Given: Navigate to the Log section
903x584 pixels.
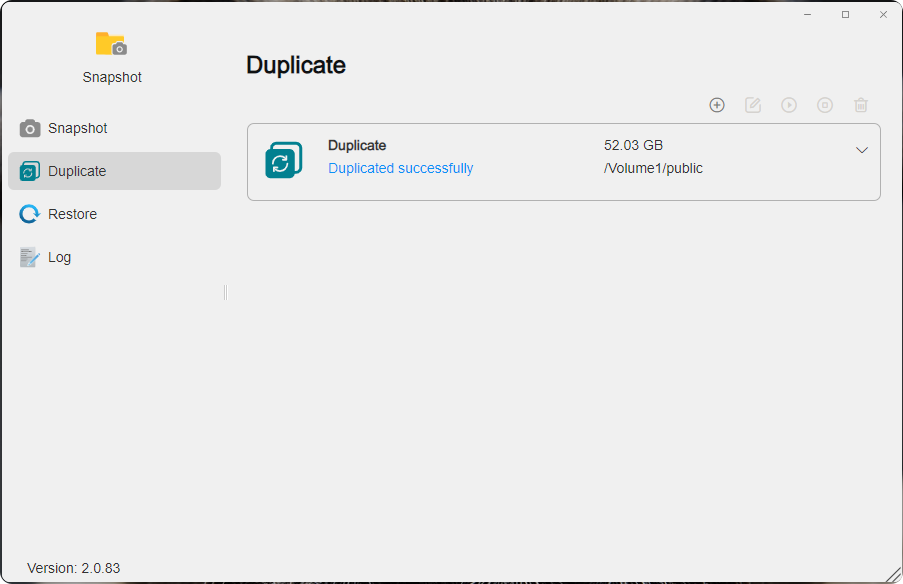Looking at the screenshot, I should tap(59, 256).
